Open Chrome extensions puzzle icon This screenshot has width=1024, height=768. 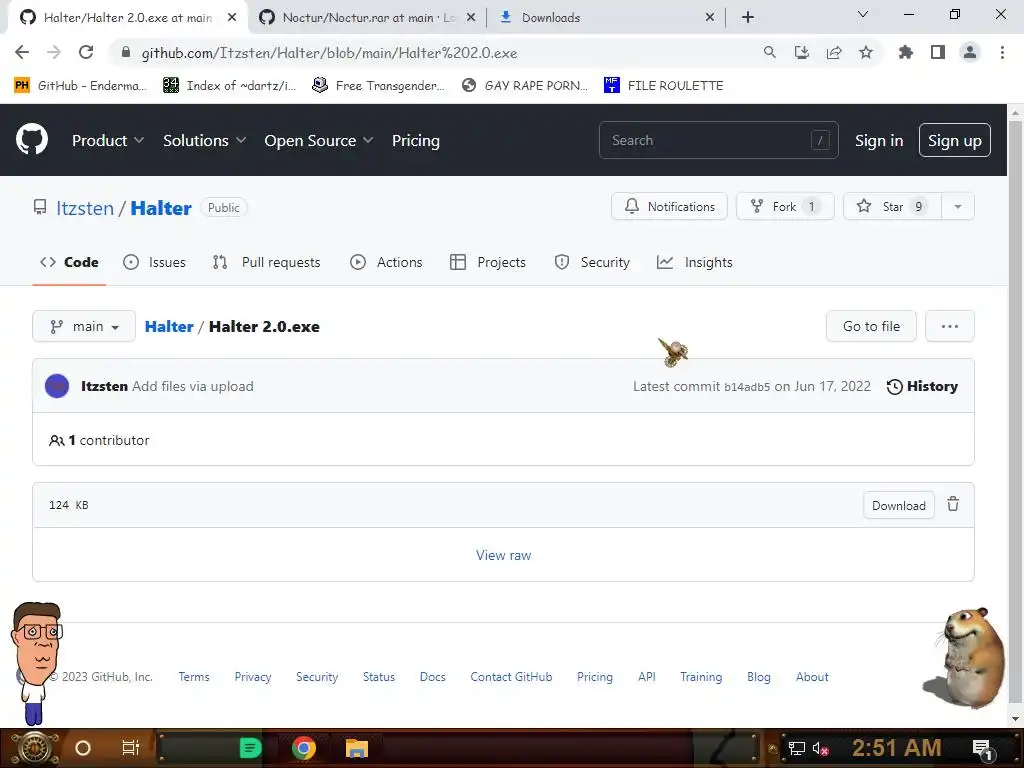click(905, 52)
